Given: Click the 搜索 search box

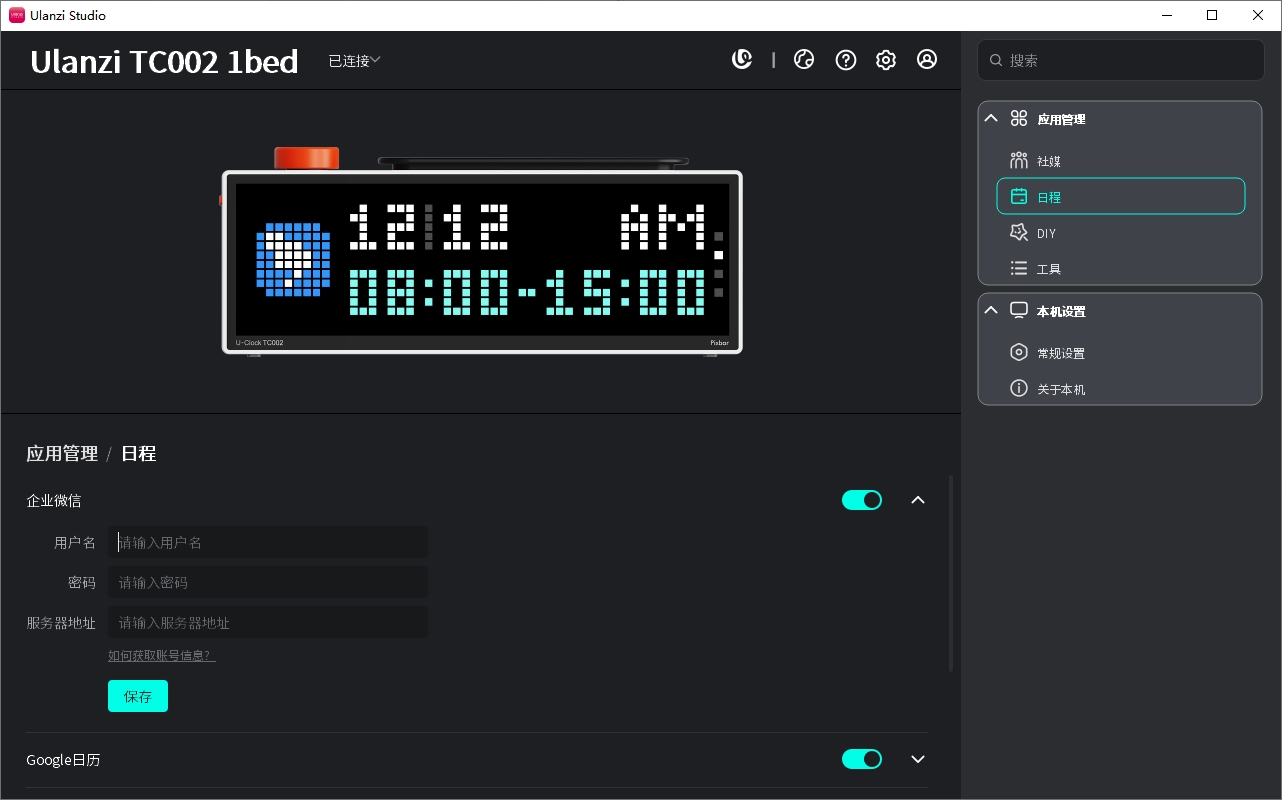Looking at the screenshot, I should point(1121,60).
